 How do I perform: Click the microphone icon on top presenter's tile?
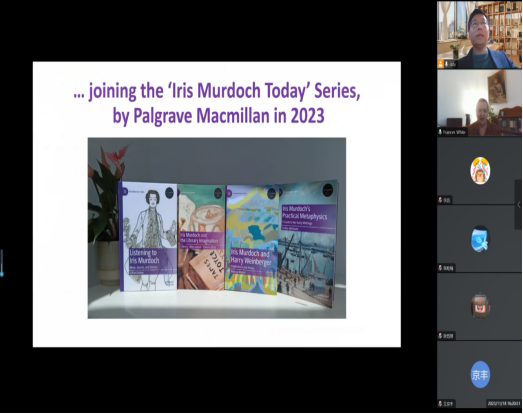tap(446, 64)
